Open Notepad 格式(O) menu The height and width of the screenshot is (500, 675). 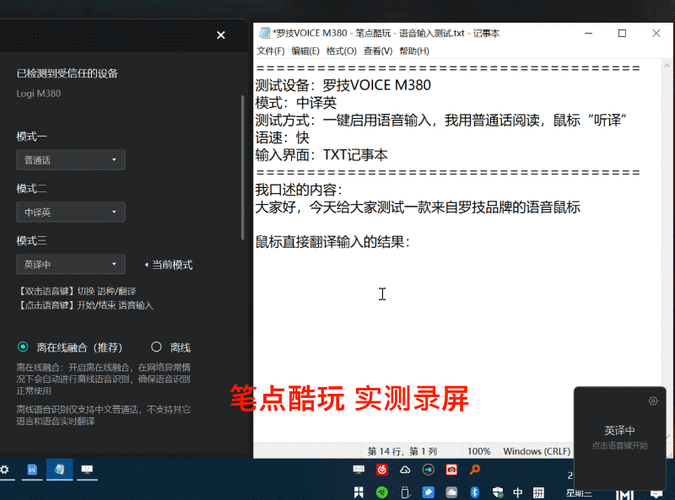pos(341,51)
